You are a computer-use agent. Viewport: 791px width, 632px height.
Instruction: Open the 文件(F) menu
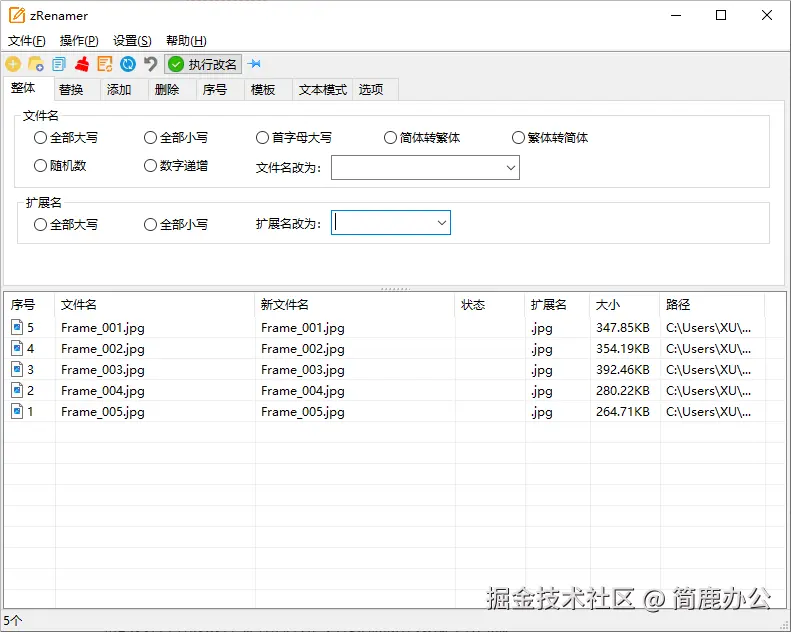coord(27,41)
